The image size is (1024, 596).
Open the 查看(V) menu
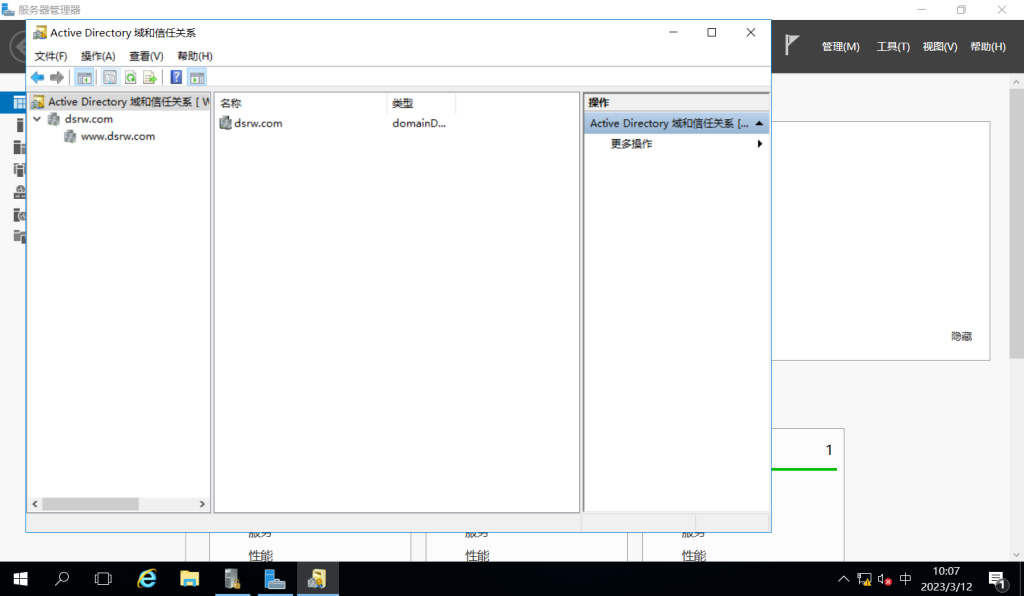146,56
